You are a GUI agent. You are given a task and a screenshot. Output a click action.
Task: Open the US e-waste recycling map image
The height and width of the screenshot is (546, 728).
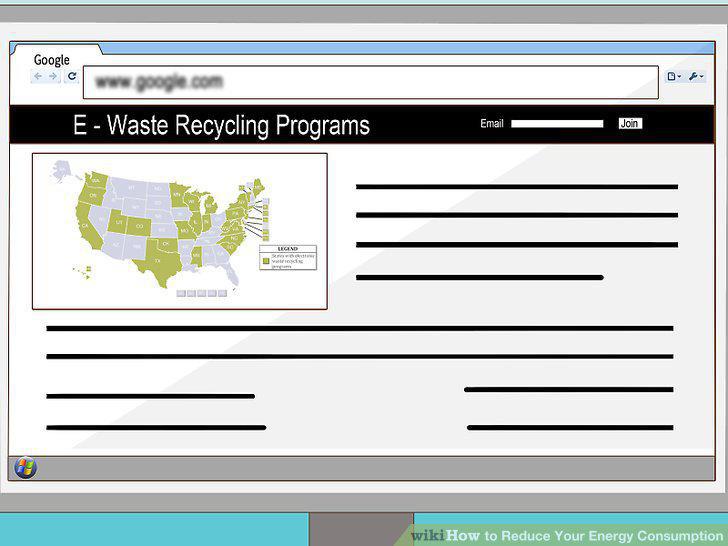pos(180,231)
